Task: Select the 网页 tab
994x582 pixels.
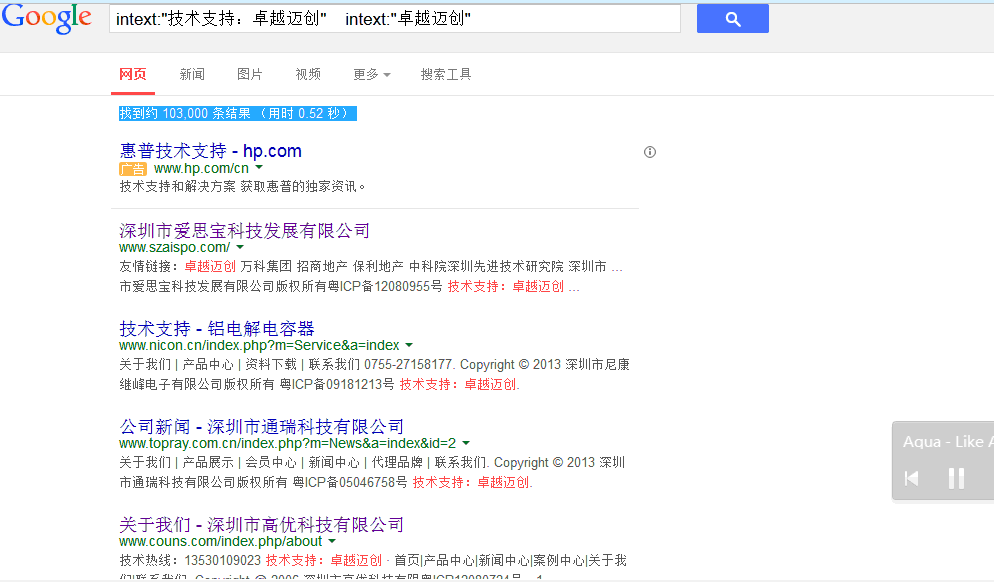Action: pyautogui.click(x=132, y=74)
